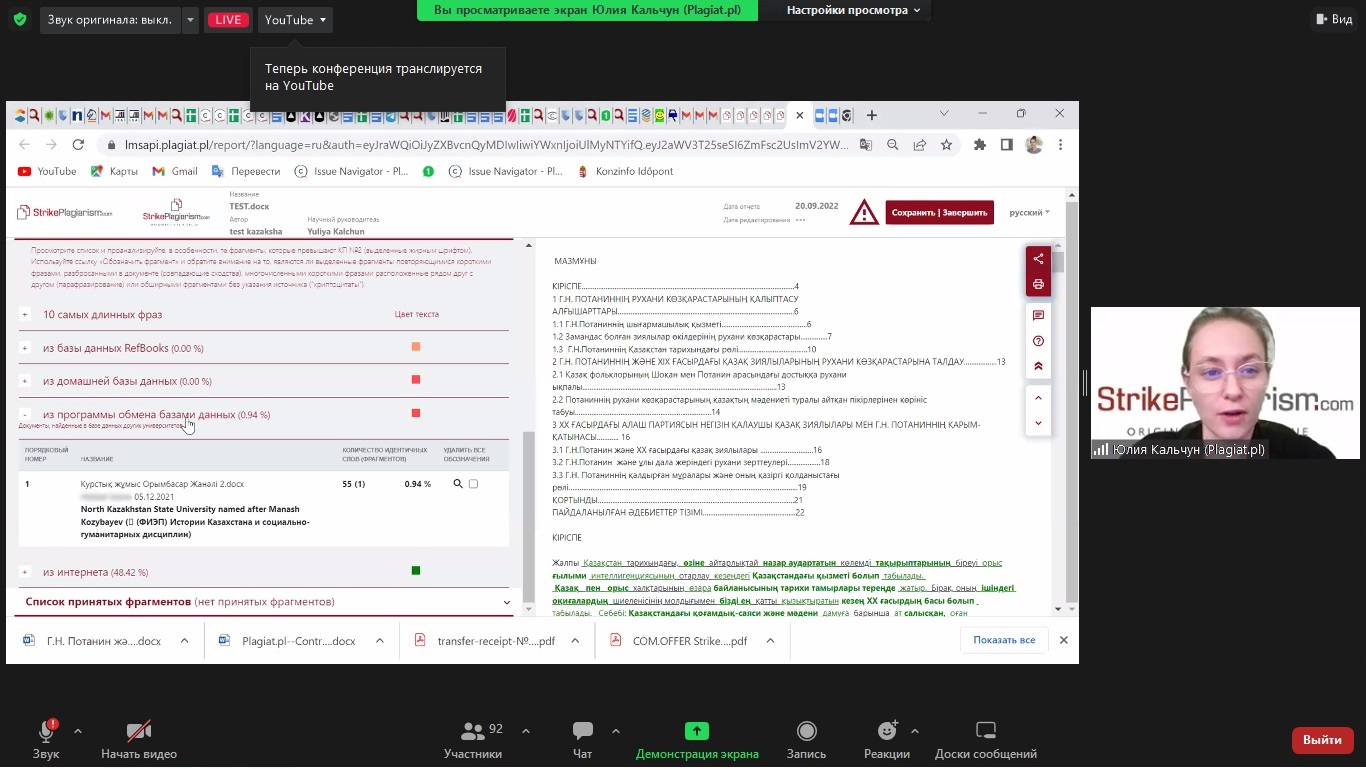This screenshot has height=769, width=1366.
Task: Click red swatch for 'из домашней базы данных'
Action: click(x=416, y=380)
